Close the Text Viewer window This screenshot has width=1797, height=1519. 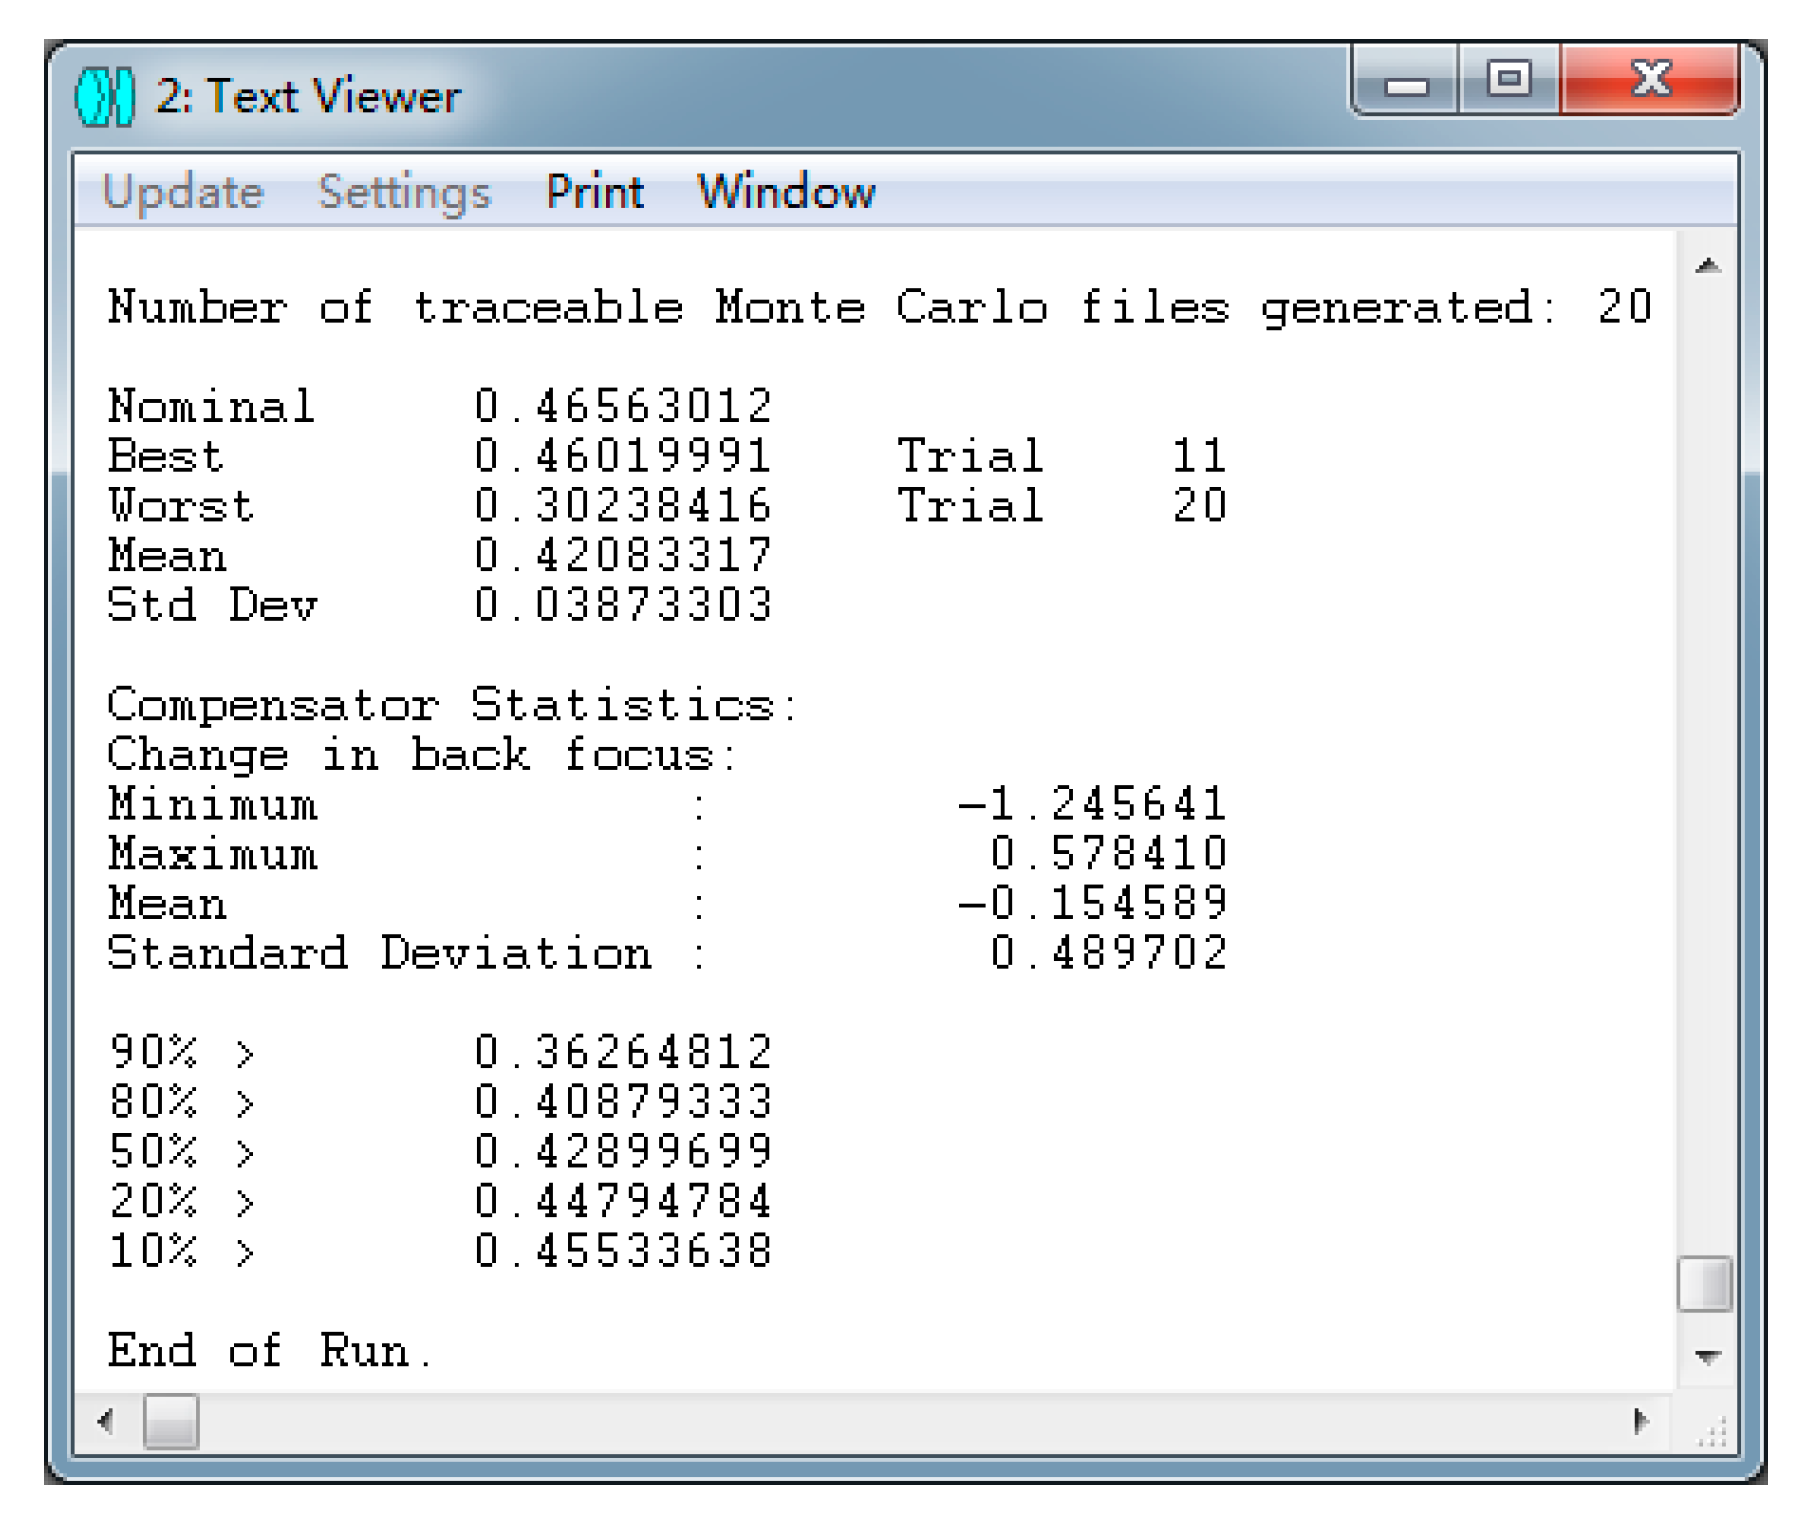click(x=1648, y=80)
